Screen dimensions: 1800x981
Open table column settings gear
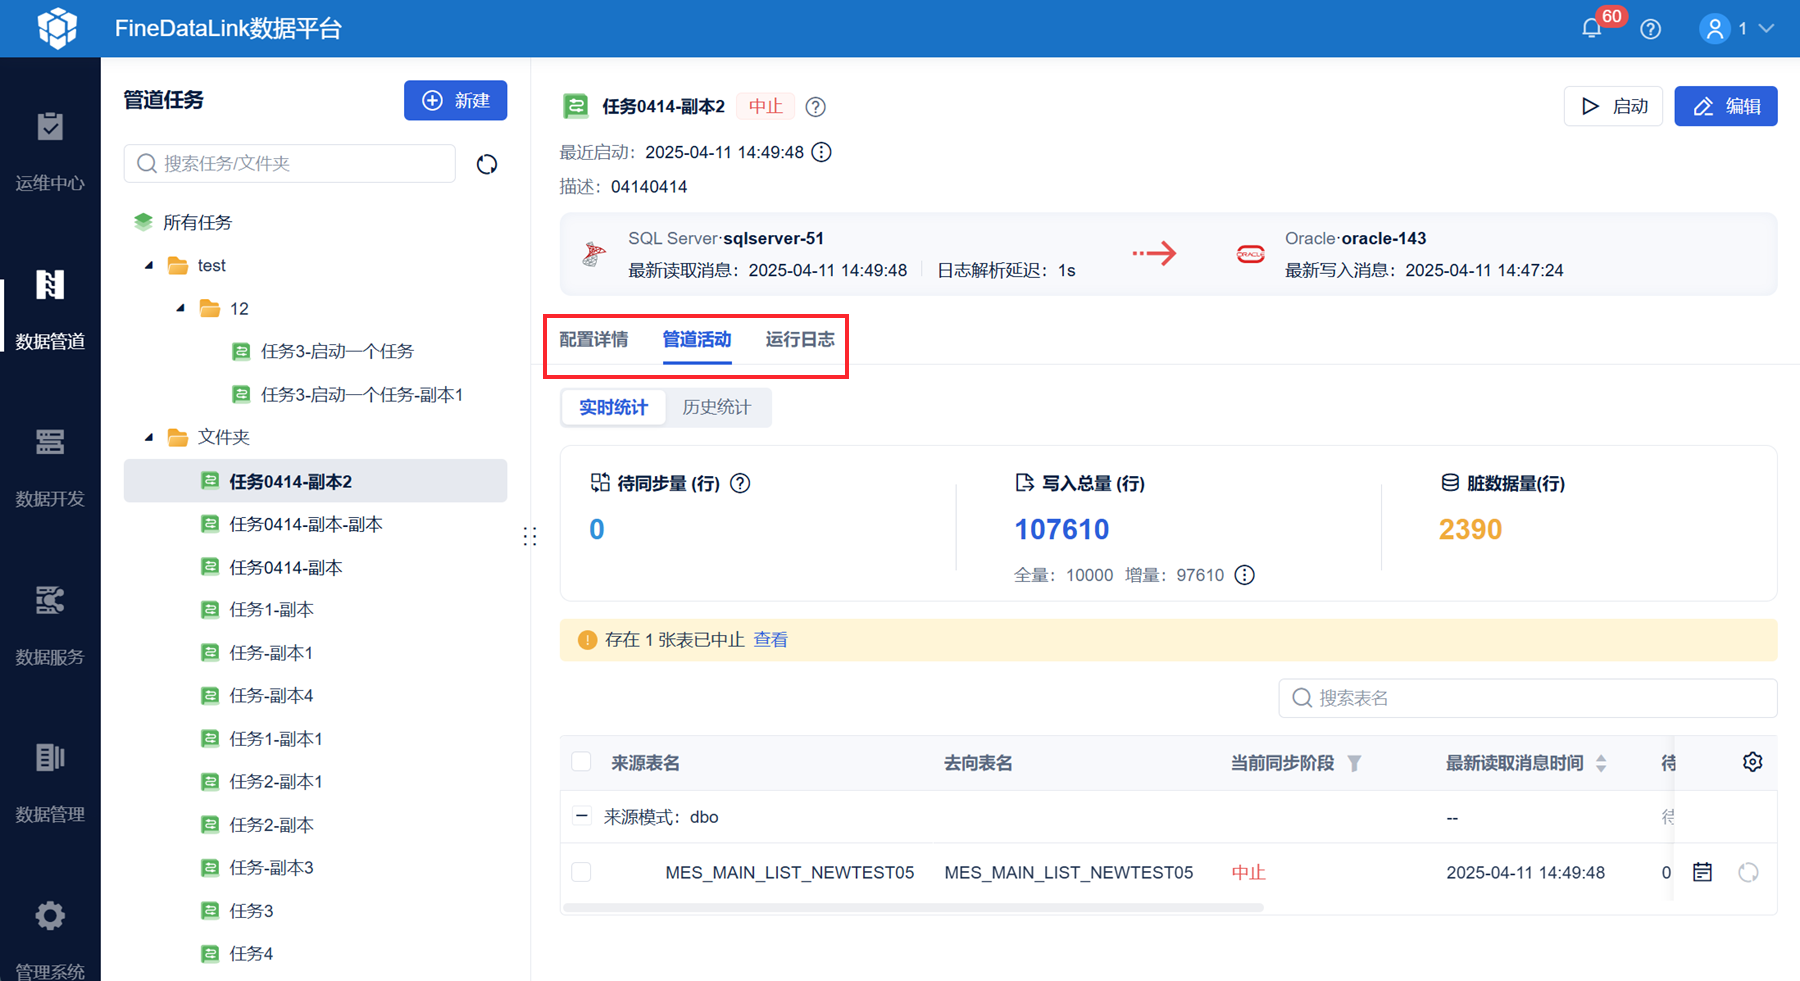tap(1753, 762)
